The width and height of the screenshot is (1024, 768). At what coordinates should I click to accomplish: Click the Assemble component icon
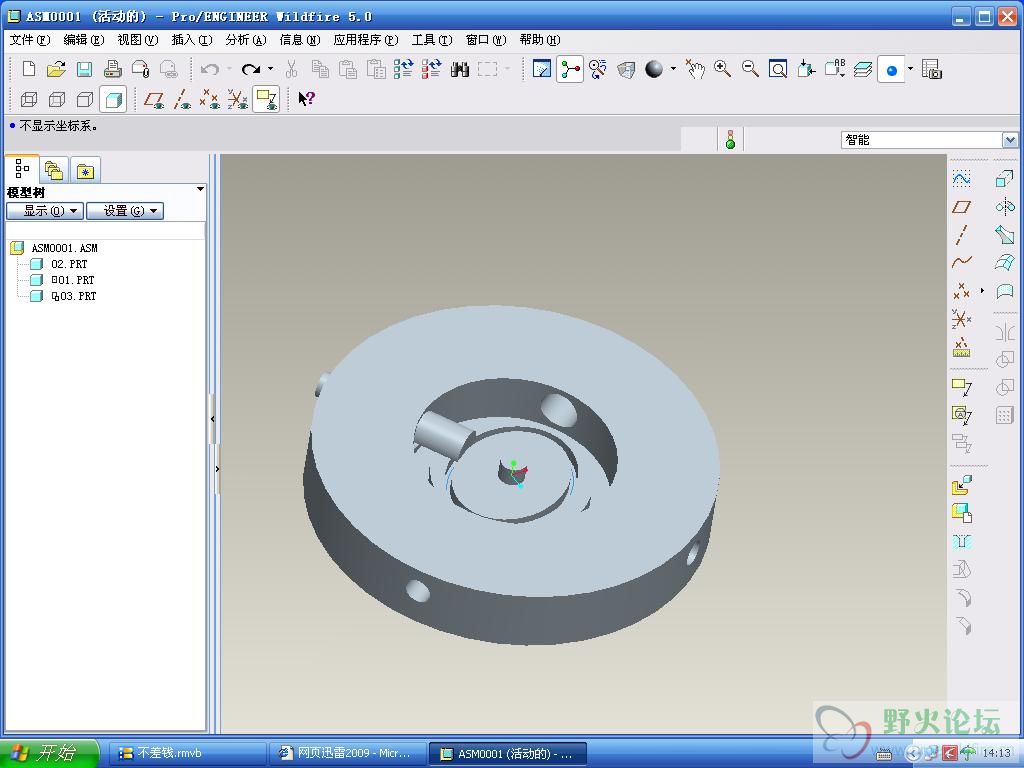click(x=961, y=485)
